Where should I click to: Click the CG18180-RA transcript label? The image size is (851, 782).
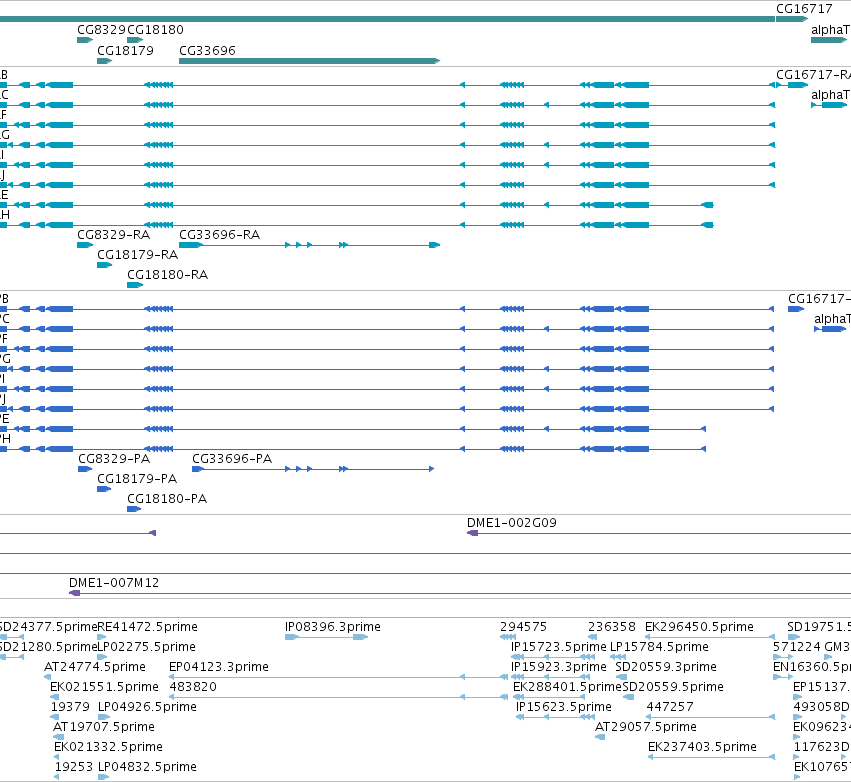pos(168,275)
